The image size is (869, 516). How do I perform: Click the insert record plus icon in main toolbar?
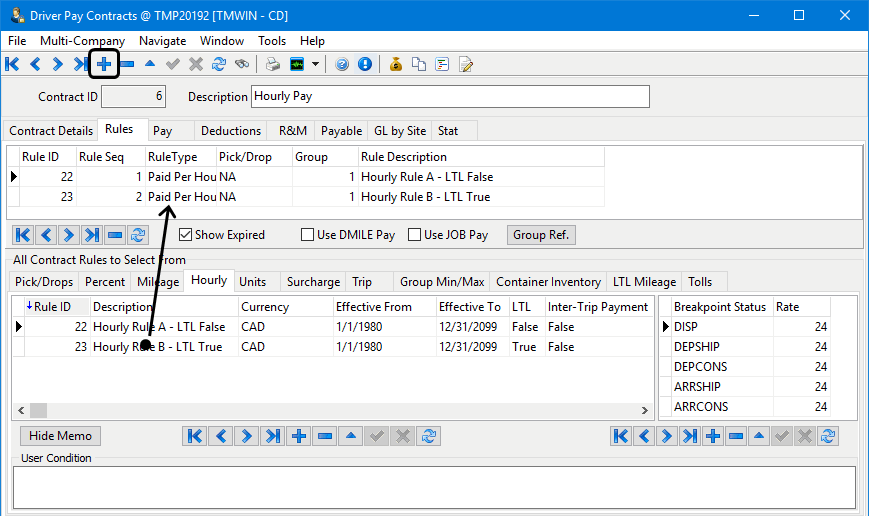point(104,64)
